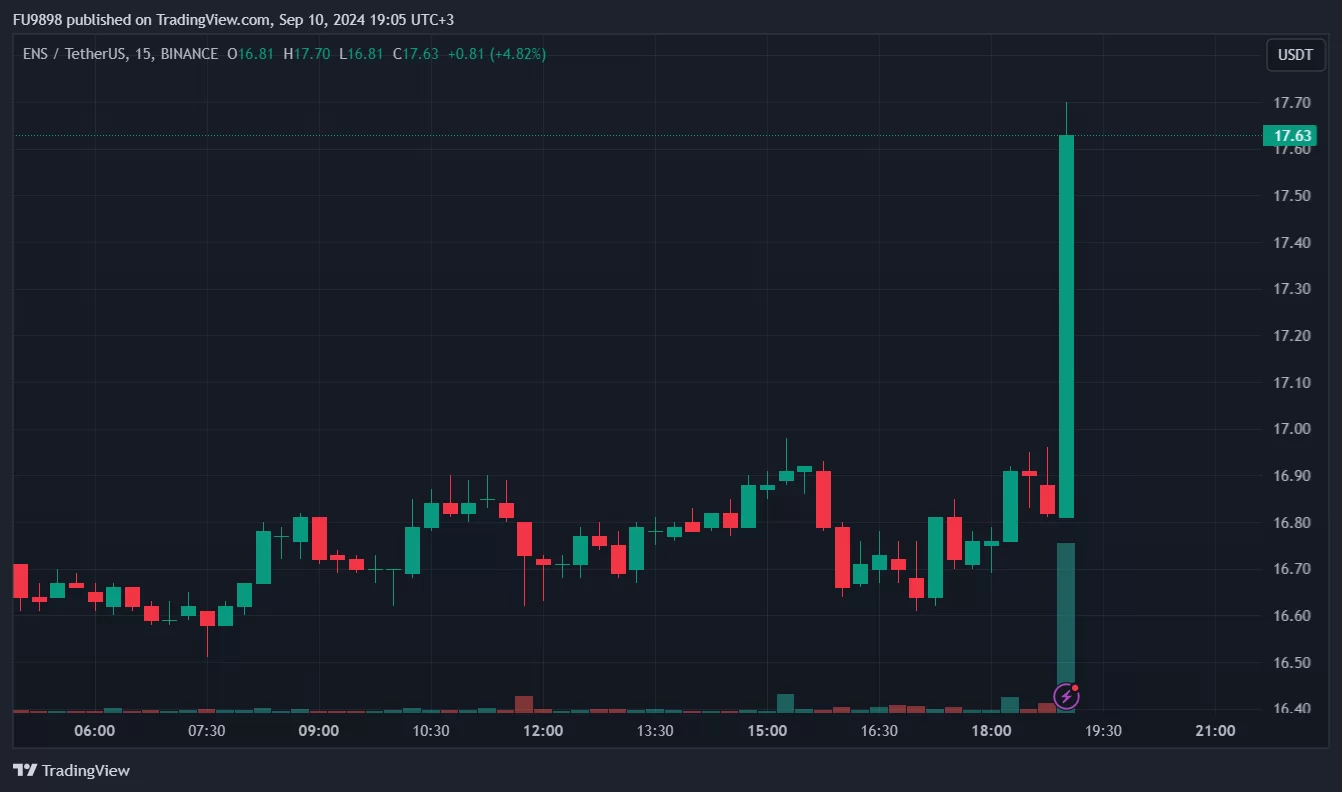Click the high value H17.70 in legend
The width and height of the screenshot is (1342, 792).
pos(307,54)
